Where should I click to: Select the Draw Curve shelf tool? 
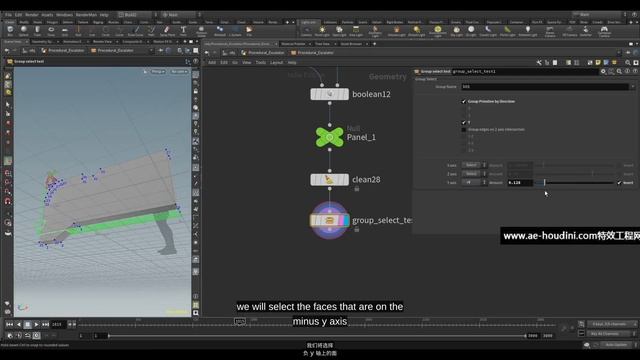(x=136, y=31)
